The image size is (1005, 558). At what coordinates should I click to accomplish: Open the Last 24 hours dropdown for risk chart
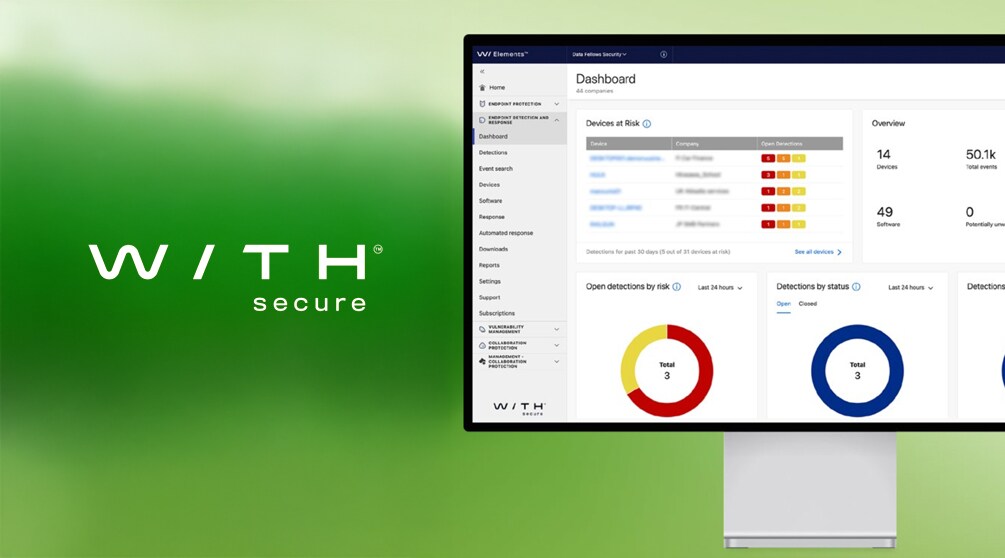pyautogui.click(x=719, y=288)
